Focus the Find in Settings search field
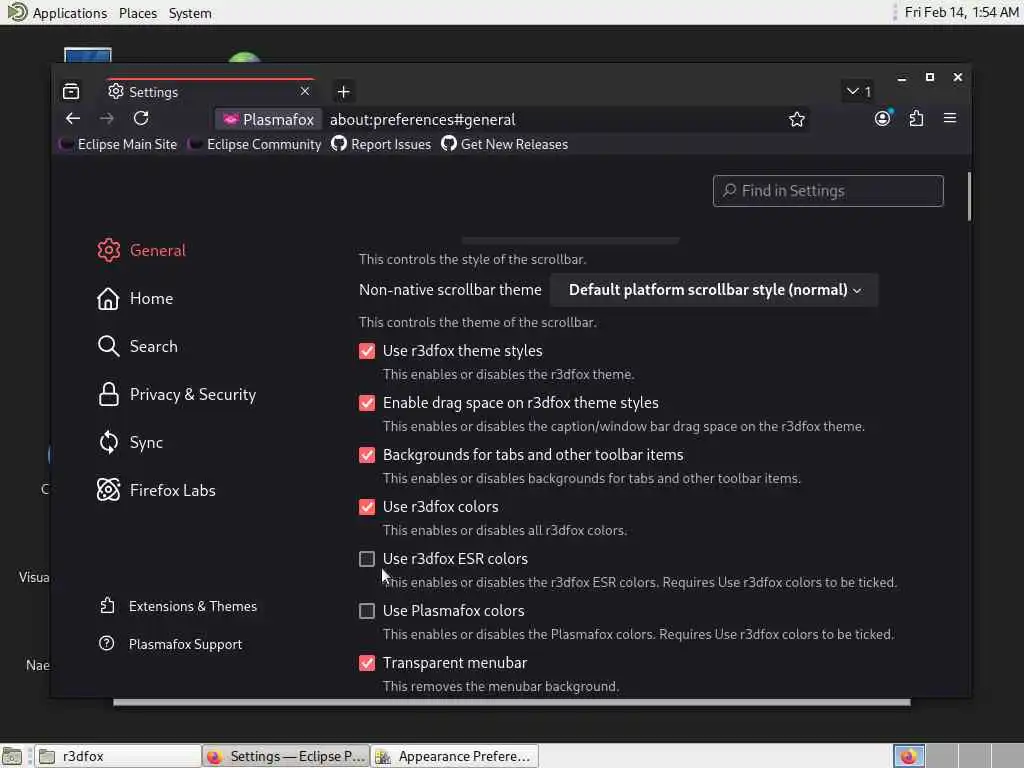 click(x=827, y=191)
